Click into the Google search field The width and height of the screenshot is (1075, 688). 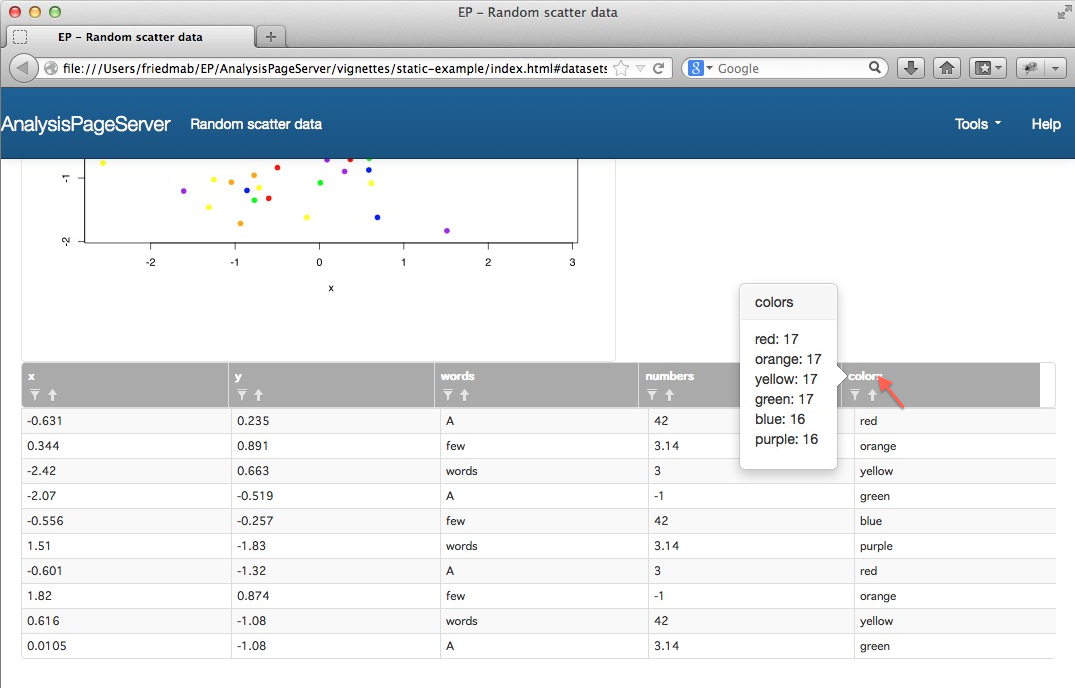[790, 68]
